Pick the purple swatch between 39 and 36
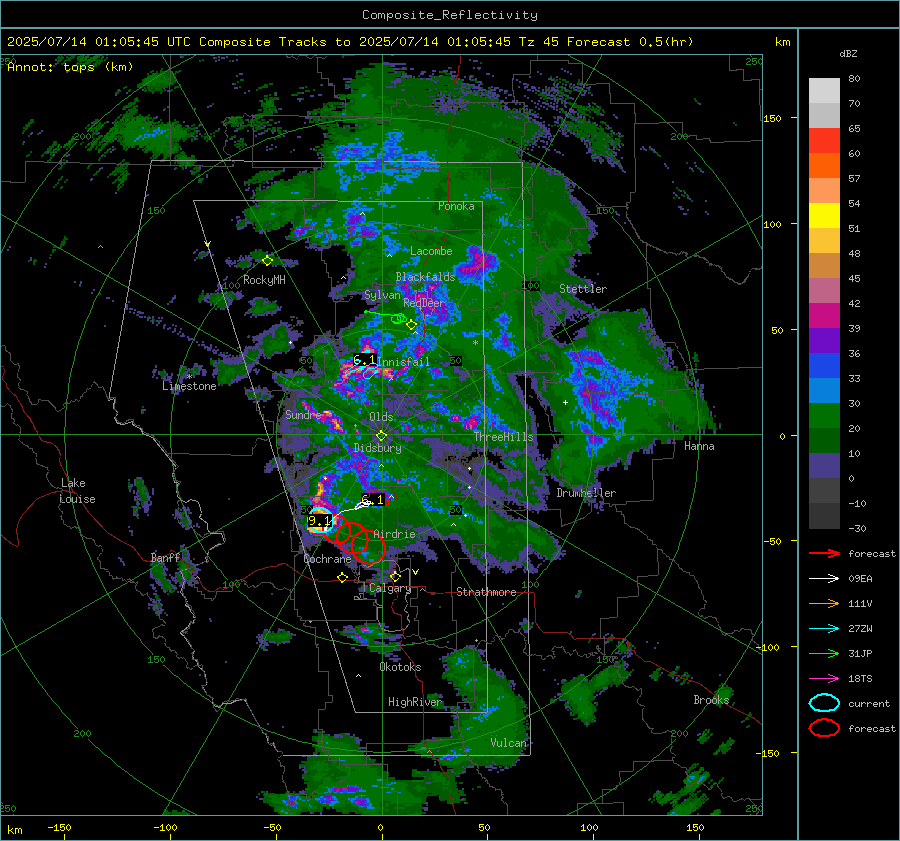The height and width of the screenshot is (841, 900). pos(824,341)
